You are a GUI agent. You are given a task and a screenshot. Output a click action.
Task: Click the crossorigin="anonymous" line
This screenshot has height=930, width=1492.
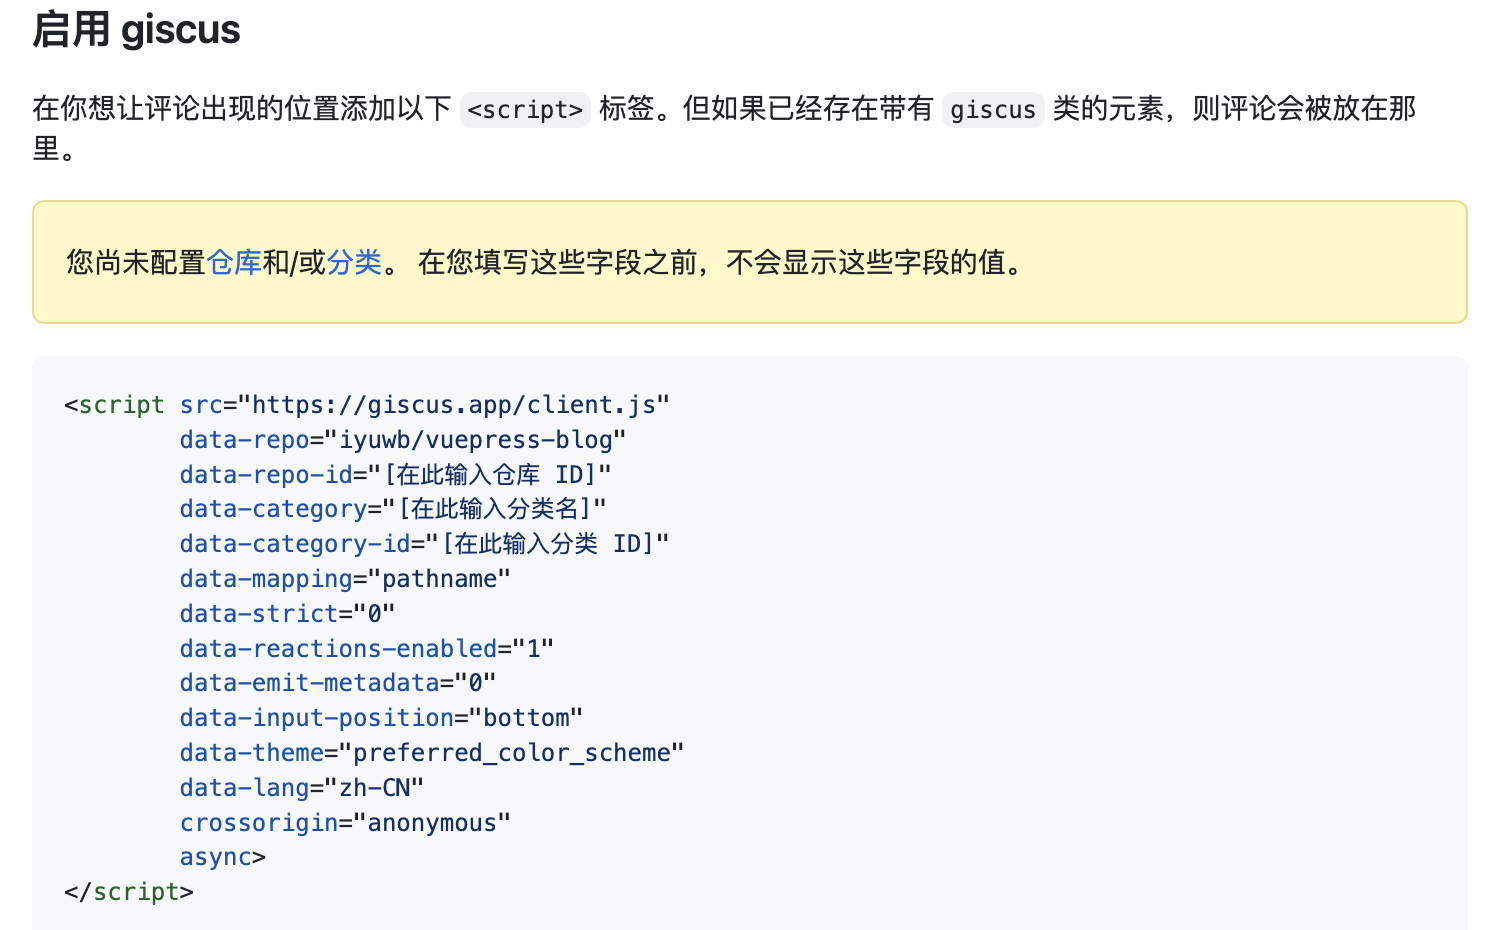[345, 823]
